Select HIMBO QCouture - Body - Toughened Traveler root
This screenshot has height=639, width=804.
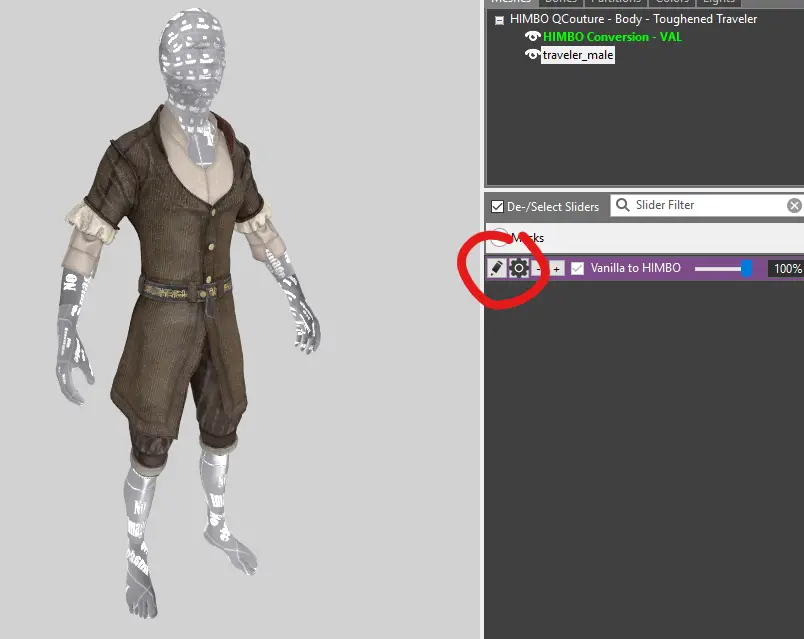coord(633,19)
